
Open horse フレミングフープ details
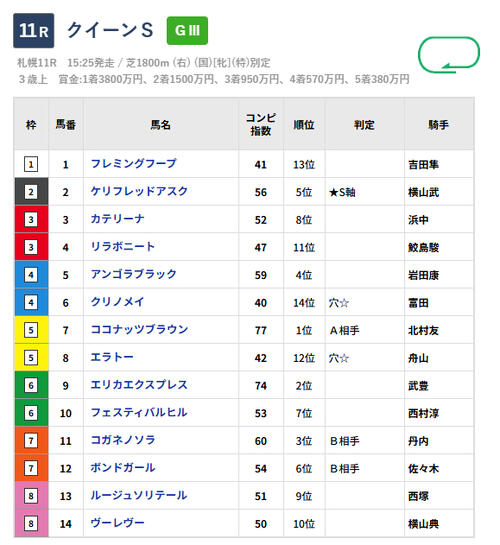[133, 163]
